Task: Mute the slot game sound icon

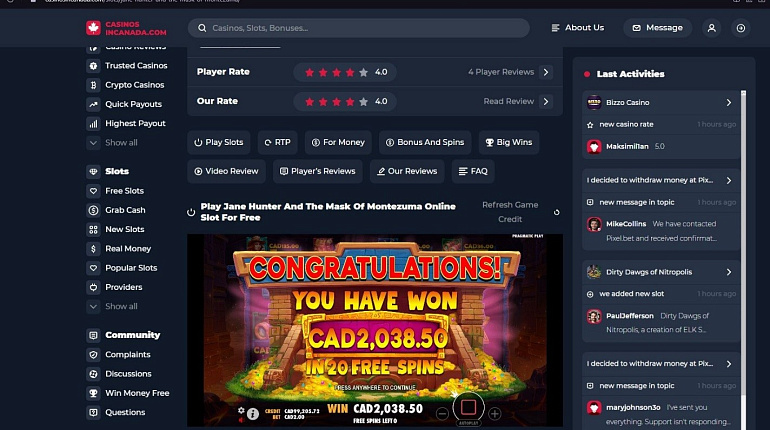Action: tap(241, 420)
